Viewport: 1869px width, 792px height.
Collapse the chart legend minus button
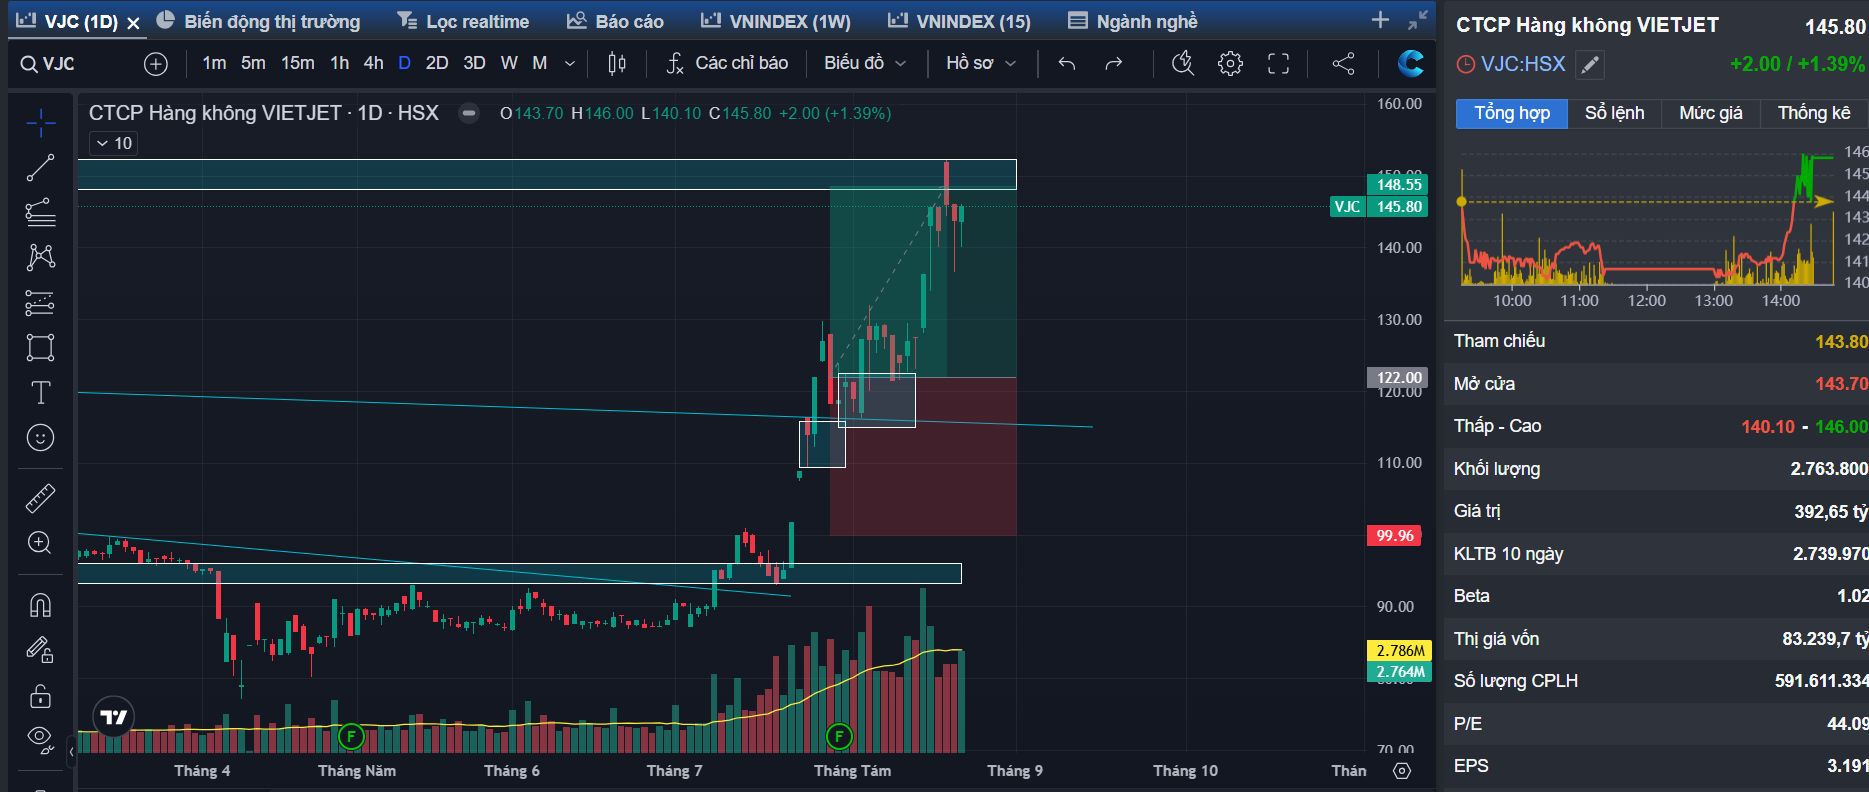coord(468,113)
